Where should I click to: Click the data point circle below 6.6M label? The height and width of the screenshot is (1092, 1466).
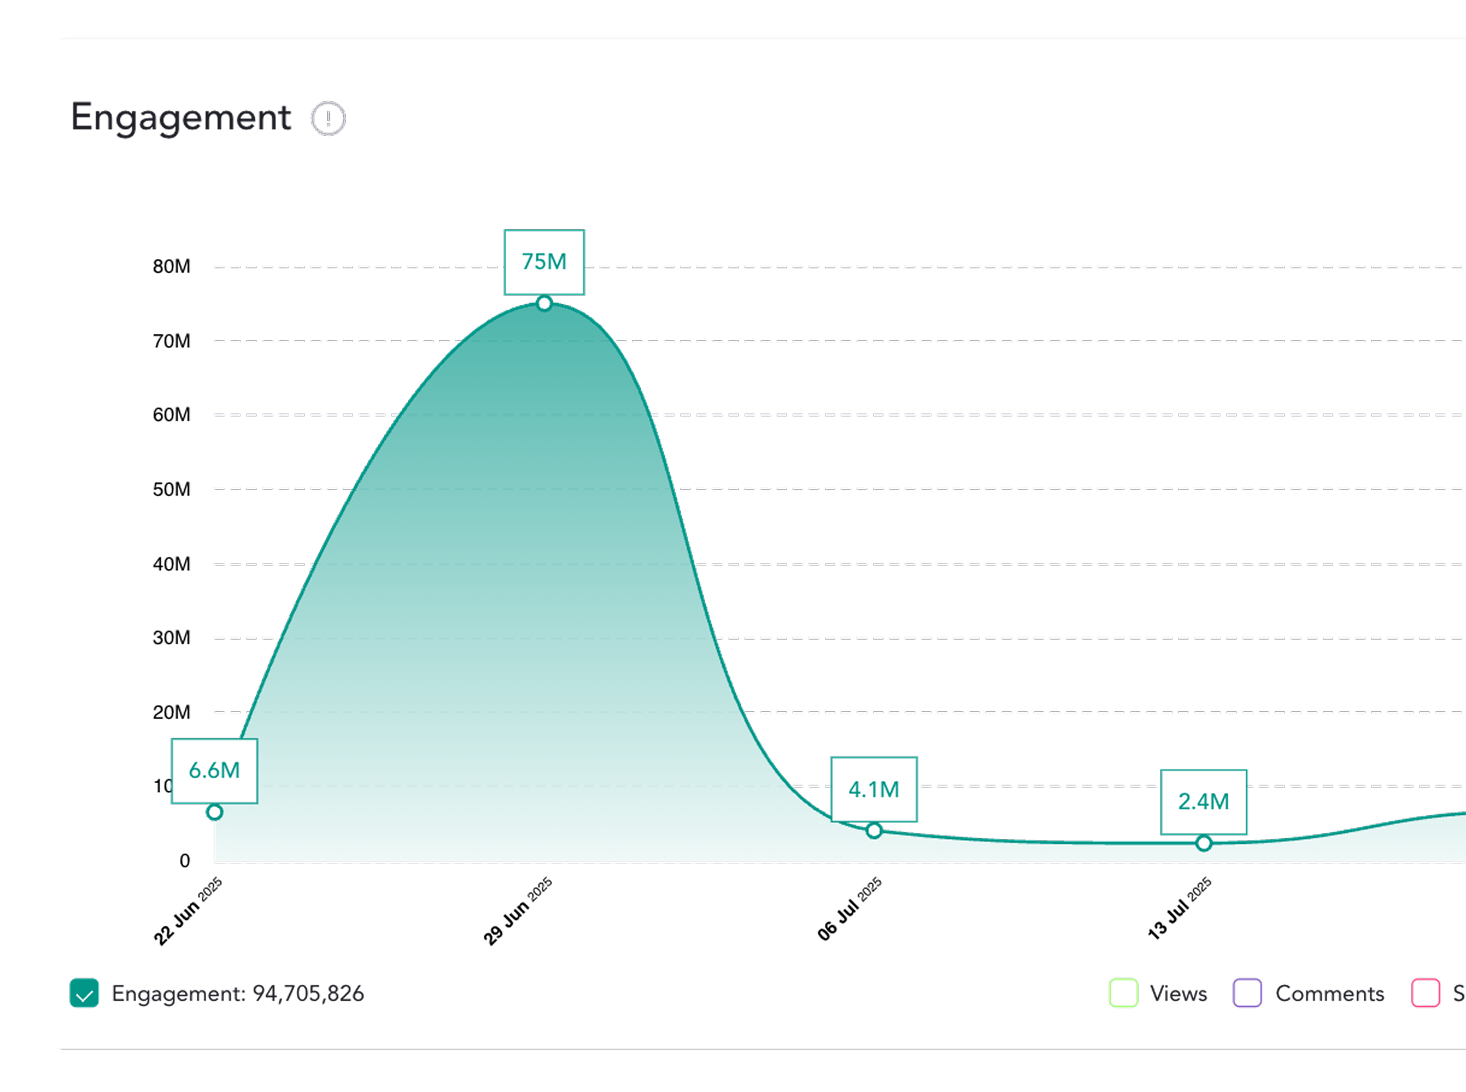click(214, 812)
